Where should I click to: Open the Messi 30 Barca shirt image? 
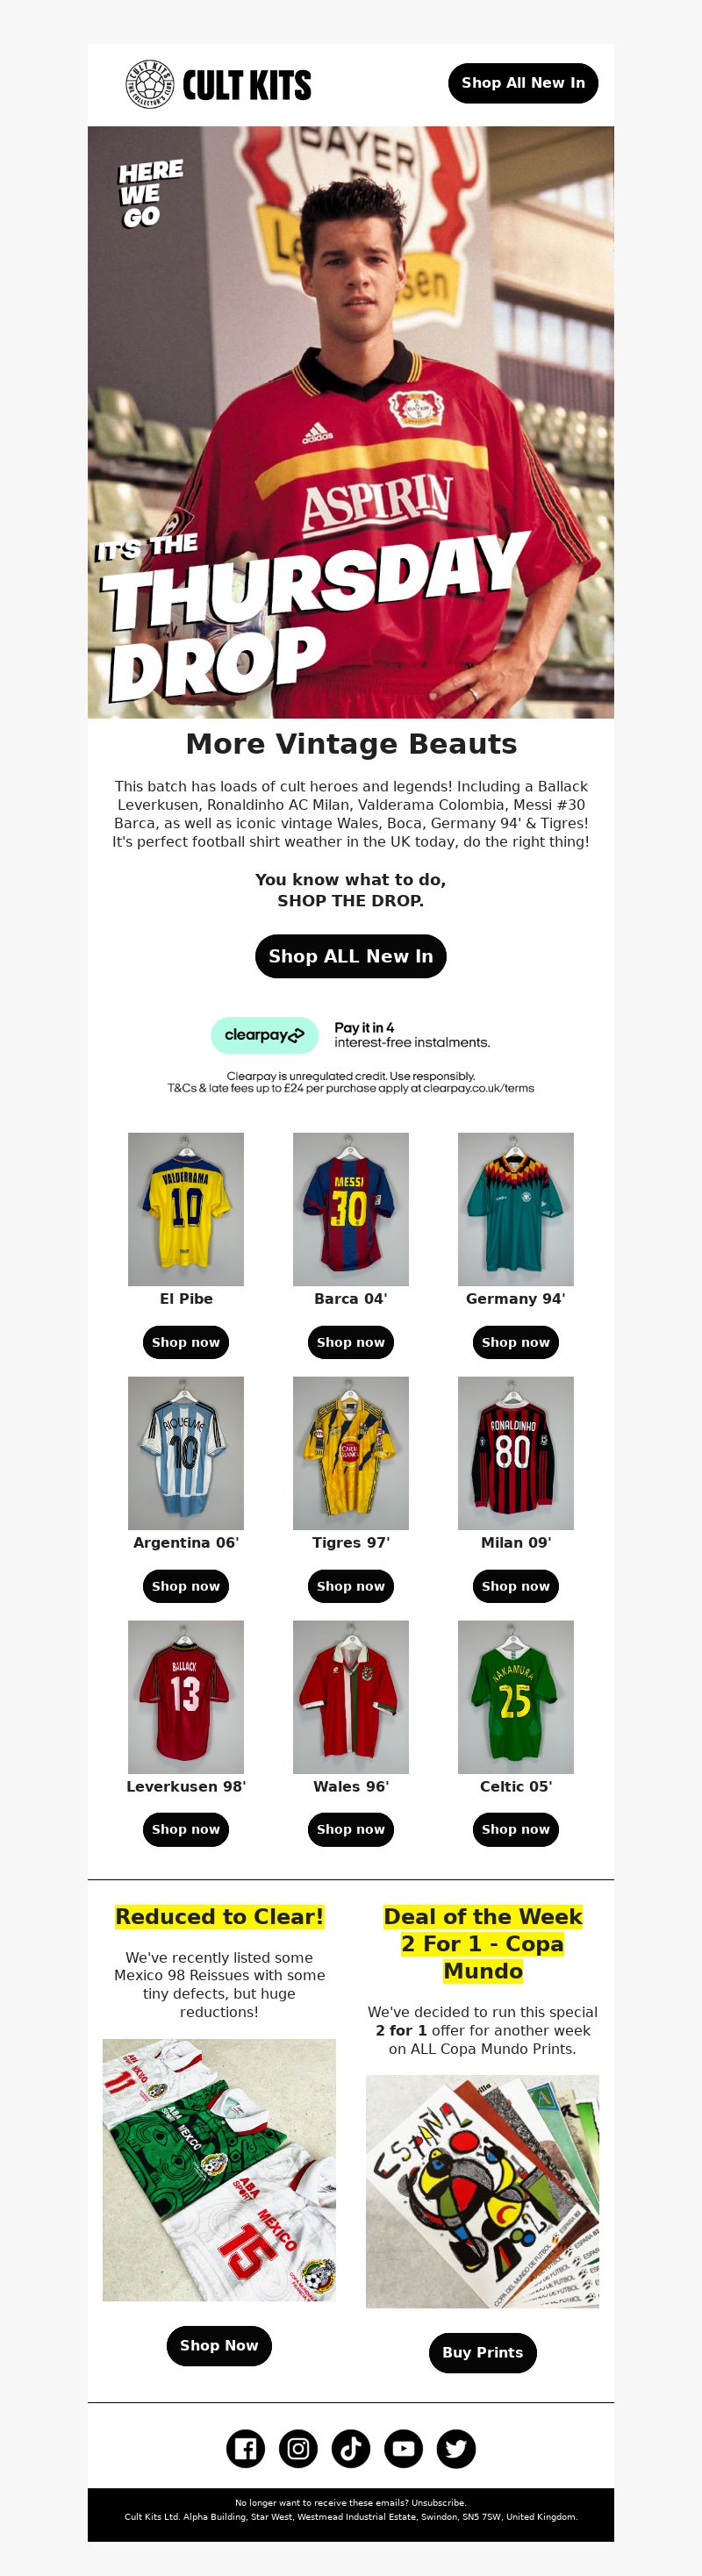click(x=351, y=1209)
